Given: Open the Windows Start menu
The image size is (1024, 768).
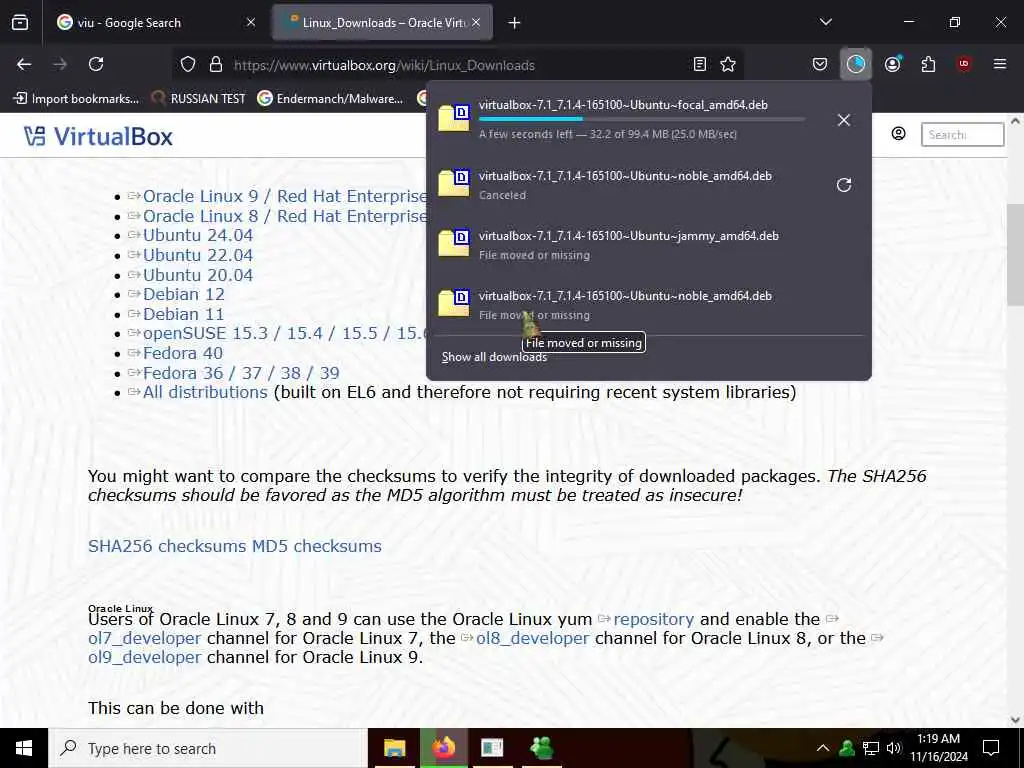Looking at the screenshot, I should click(24, 748).
